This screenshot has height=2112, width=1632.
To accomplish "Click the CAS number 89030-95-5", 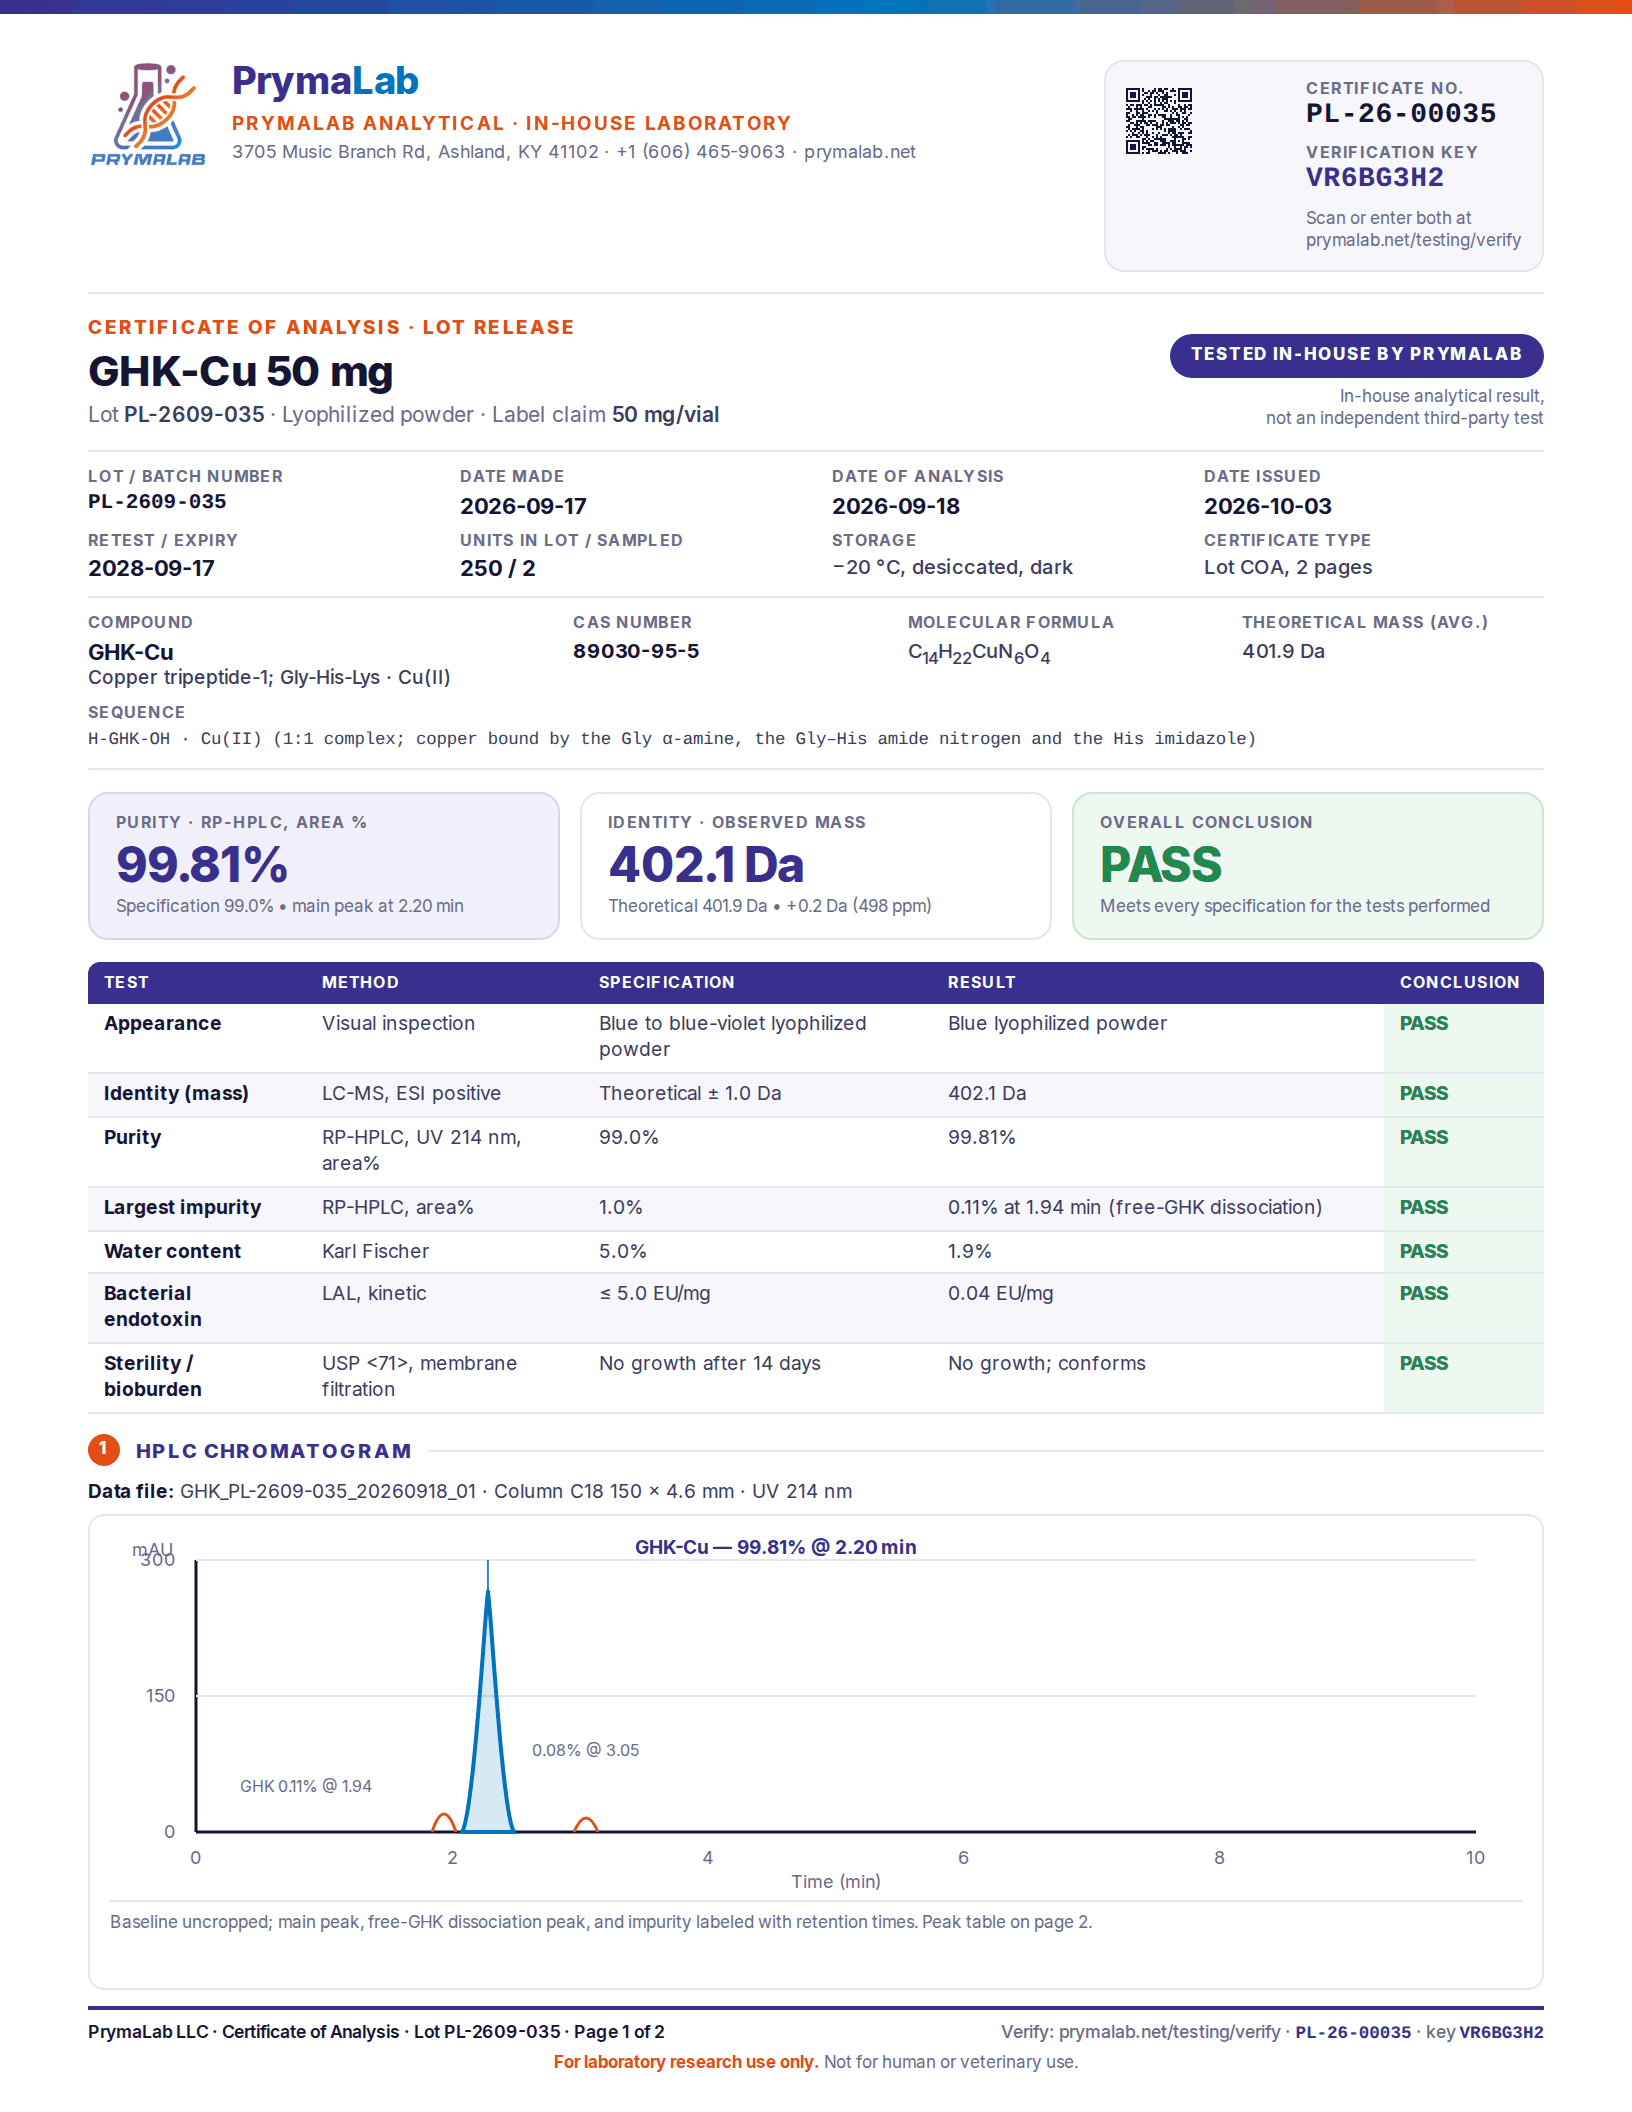I will 635,651.
